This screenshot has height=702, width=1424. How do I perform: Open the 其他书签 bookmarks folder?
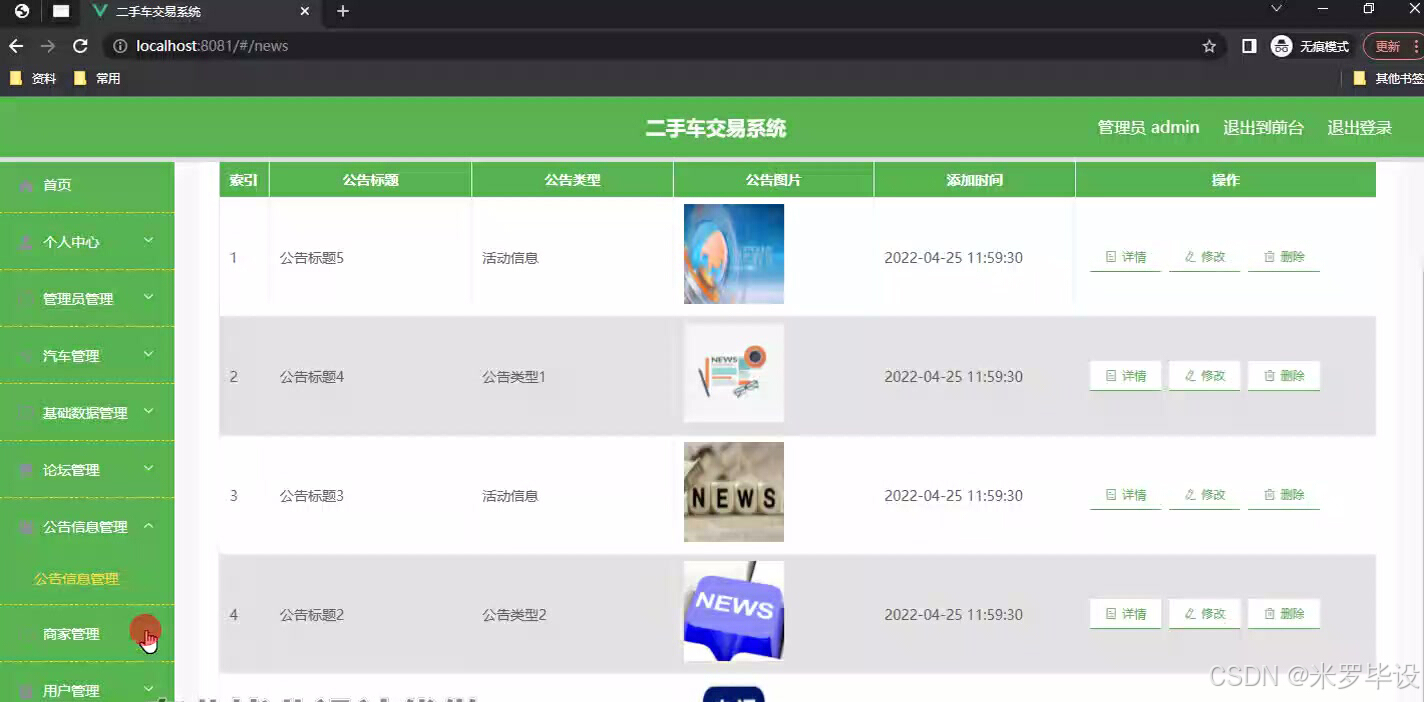click(1388, 78)
